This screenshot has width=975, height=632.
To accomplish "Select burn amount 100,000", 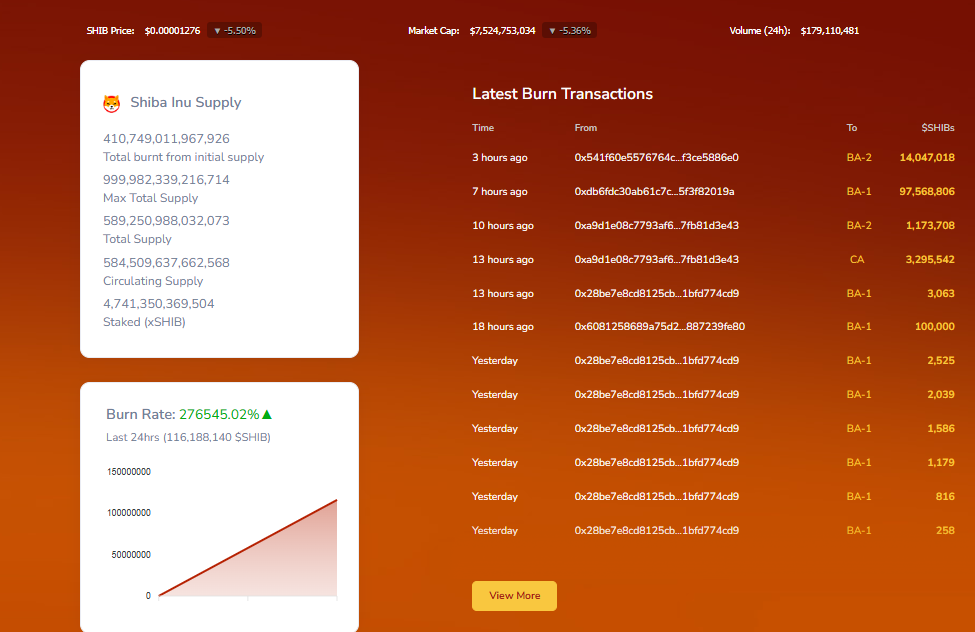I will 935,327.
